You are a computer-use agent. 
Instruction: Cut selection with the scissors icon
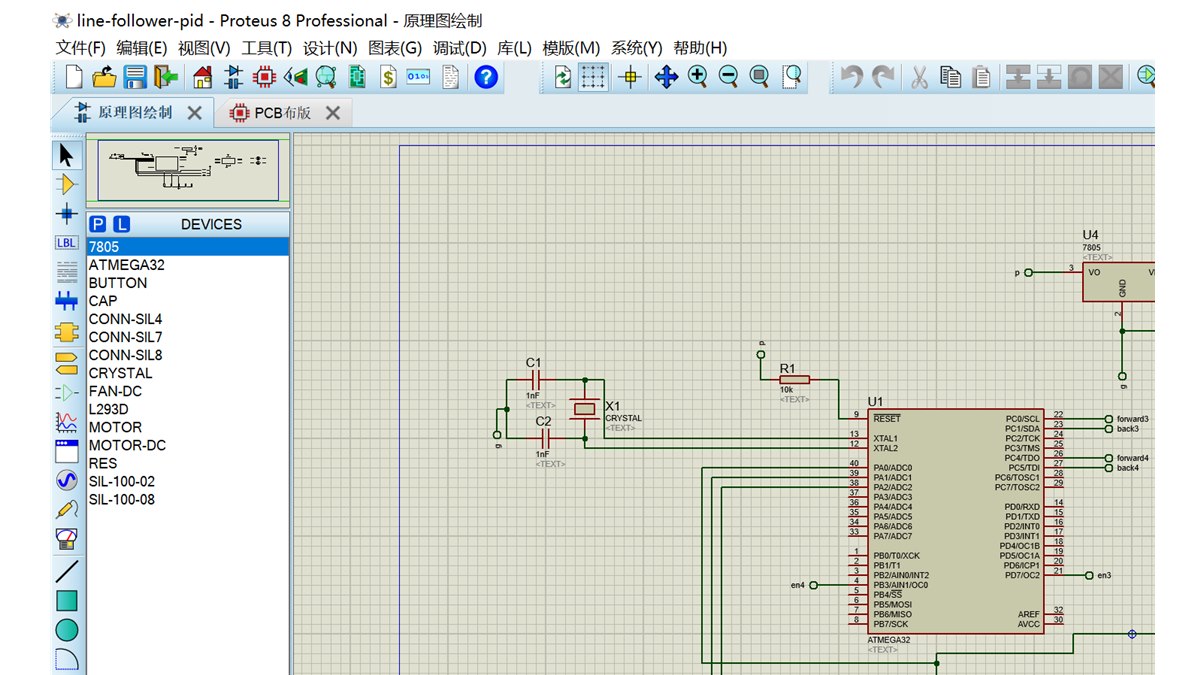920,77
